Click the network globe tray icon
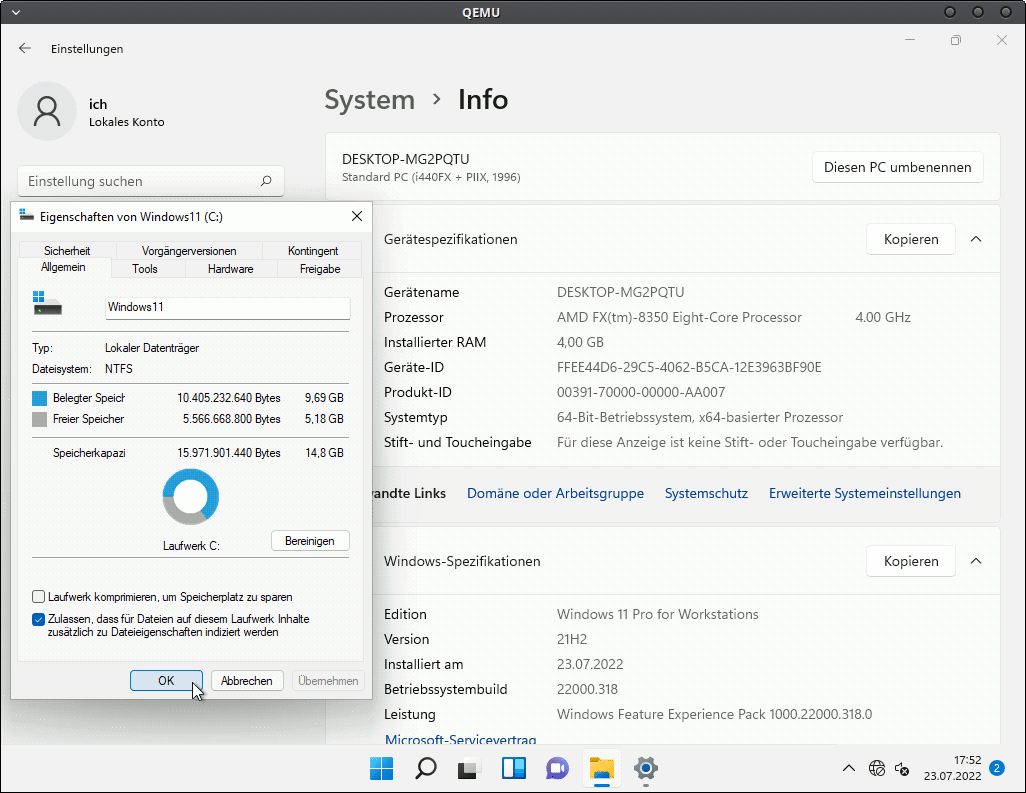This screenshot has width=1026, height=793. [877, 768]
